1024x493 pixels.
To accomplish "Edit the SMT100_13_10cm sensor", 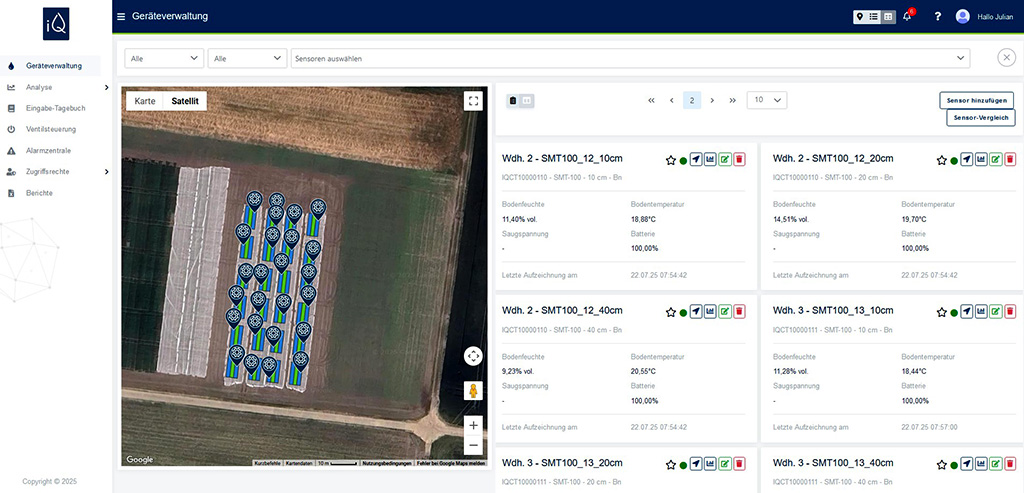I will pos(996,311).
